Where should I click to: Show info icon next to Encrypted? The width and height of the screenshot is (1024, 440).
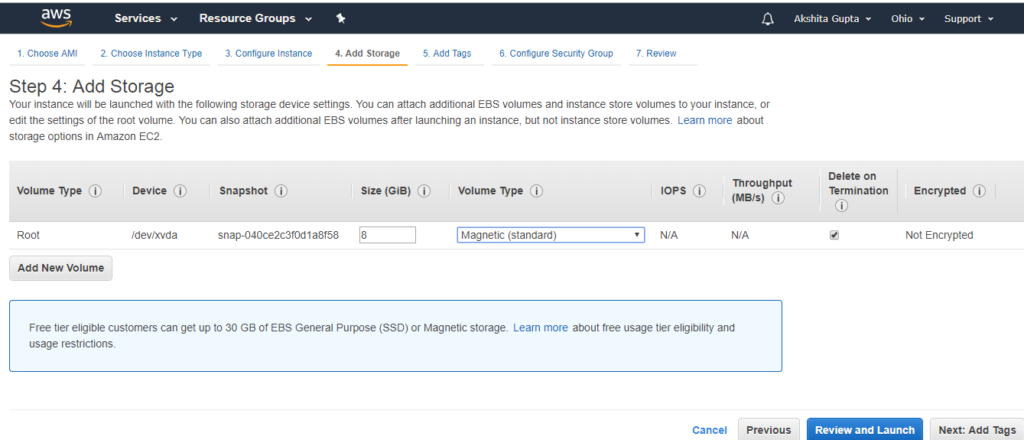click(978, 191)
